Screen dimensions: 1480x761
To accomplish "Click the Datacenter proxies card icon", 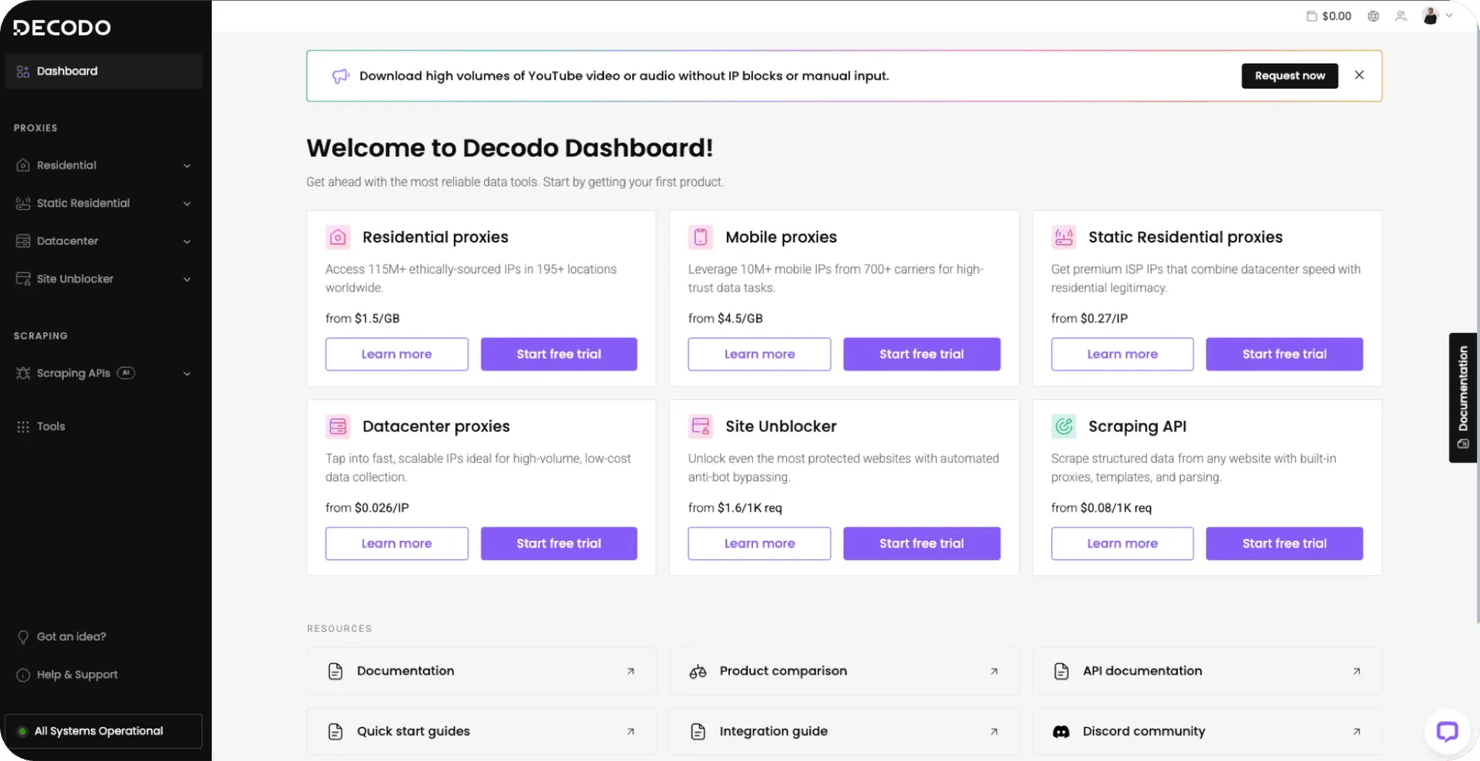I will point(338,426).
